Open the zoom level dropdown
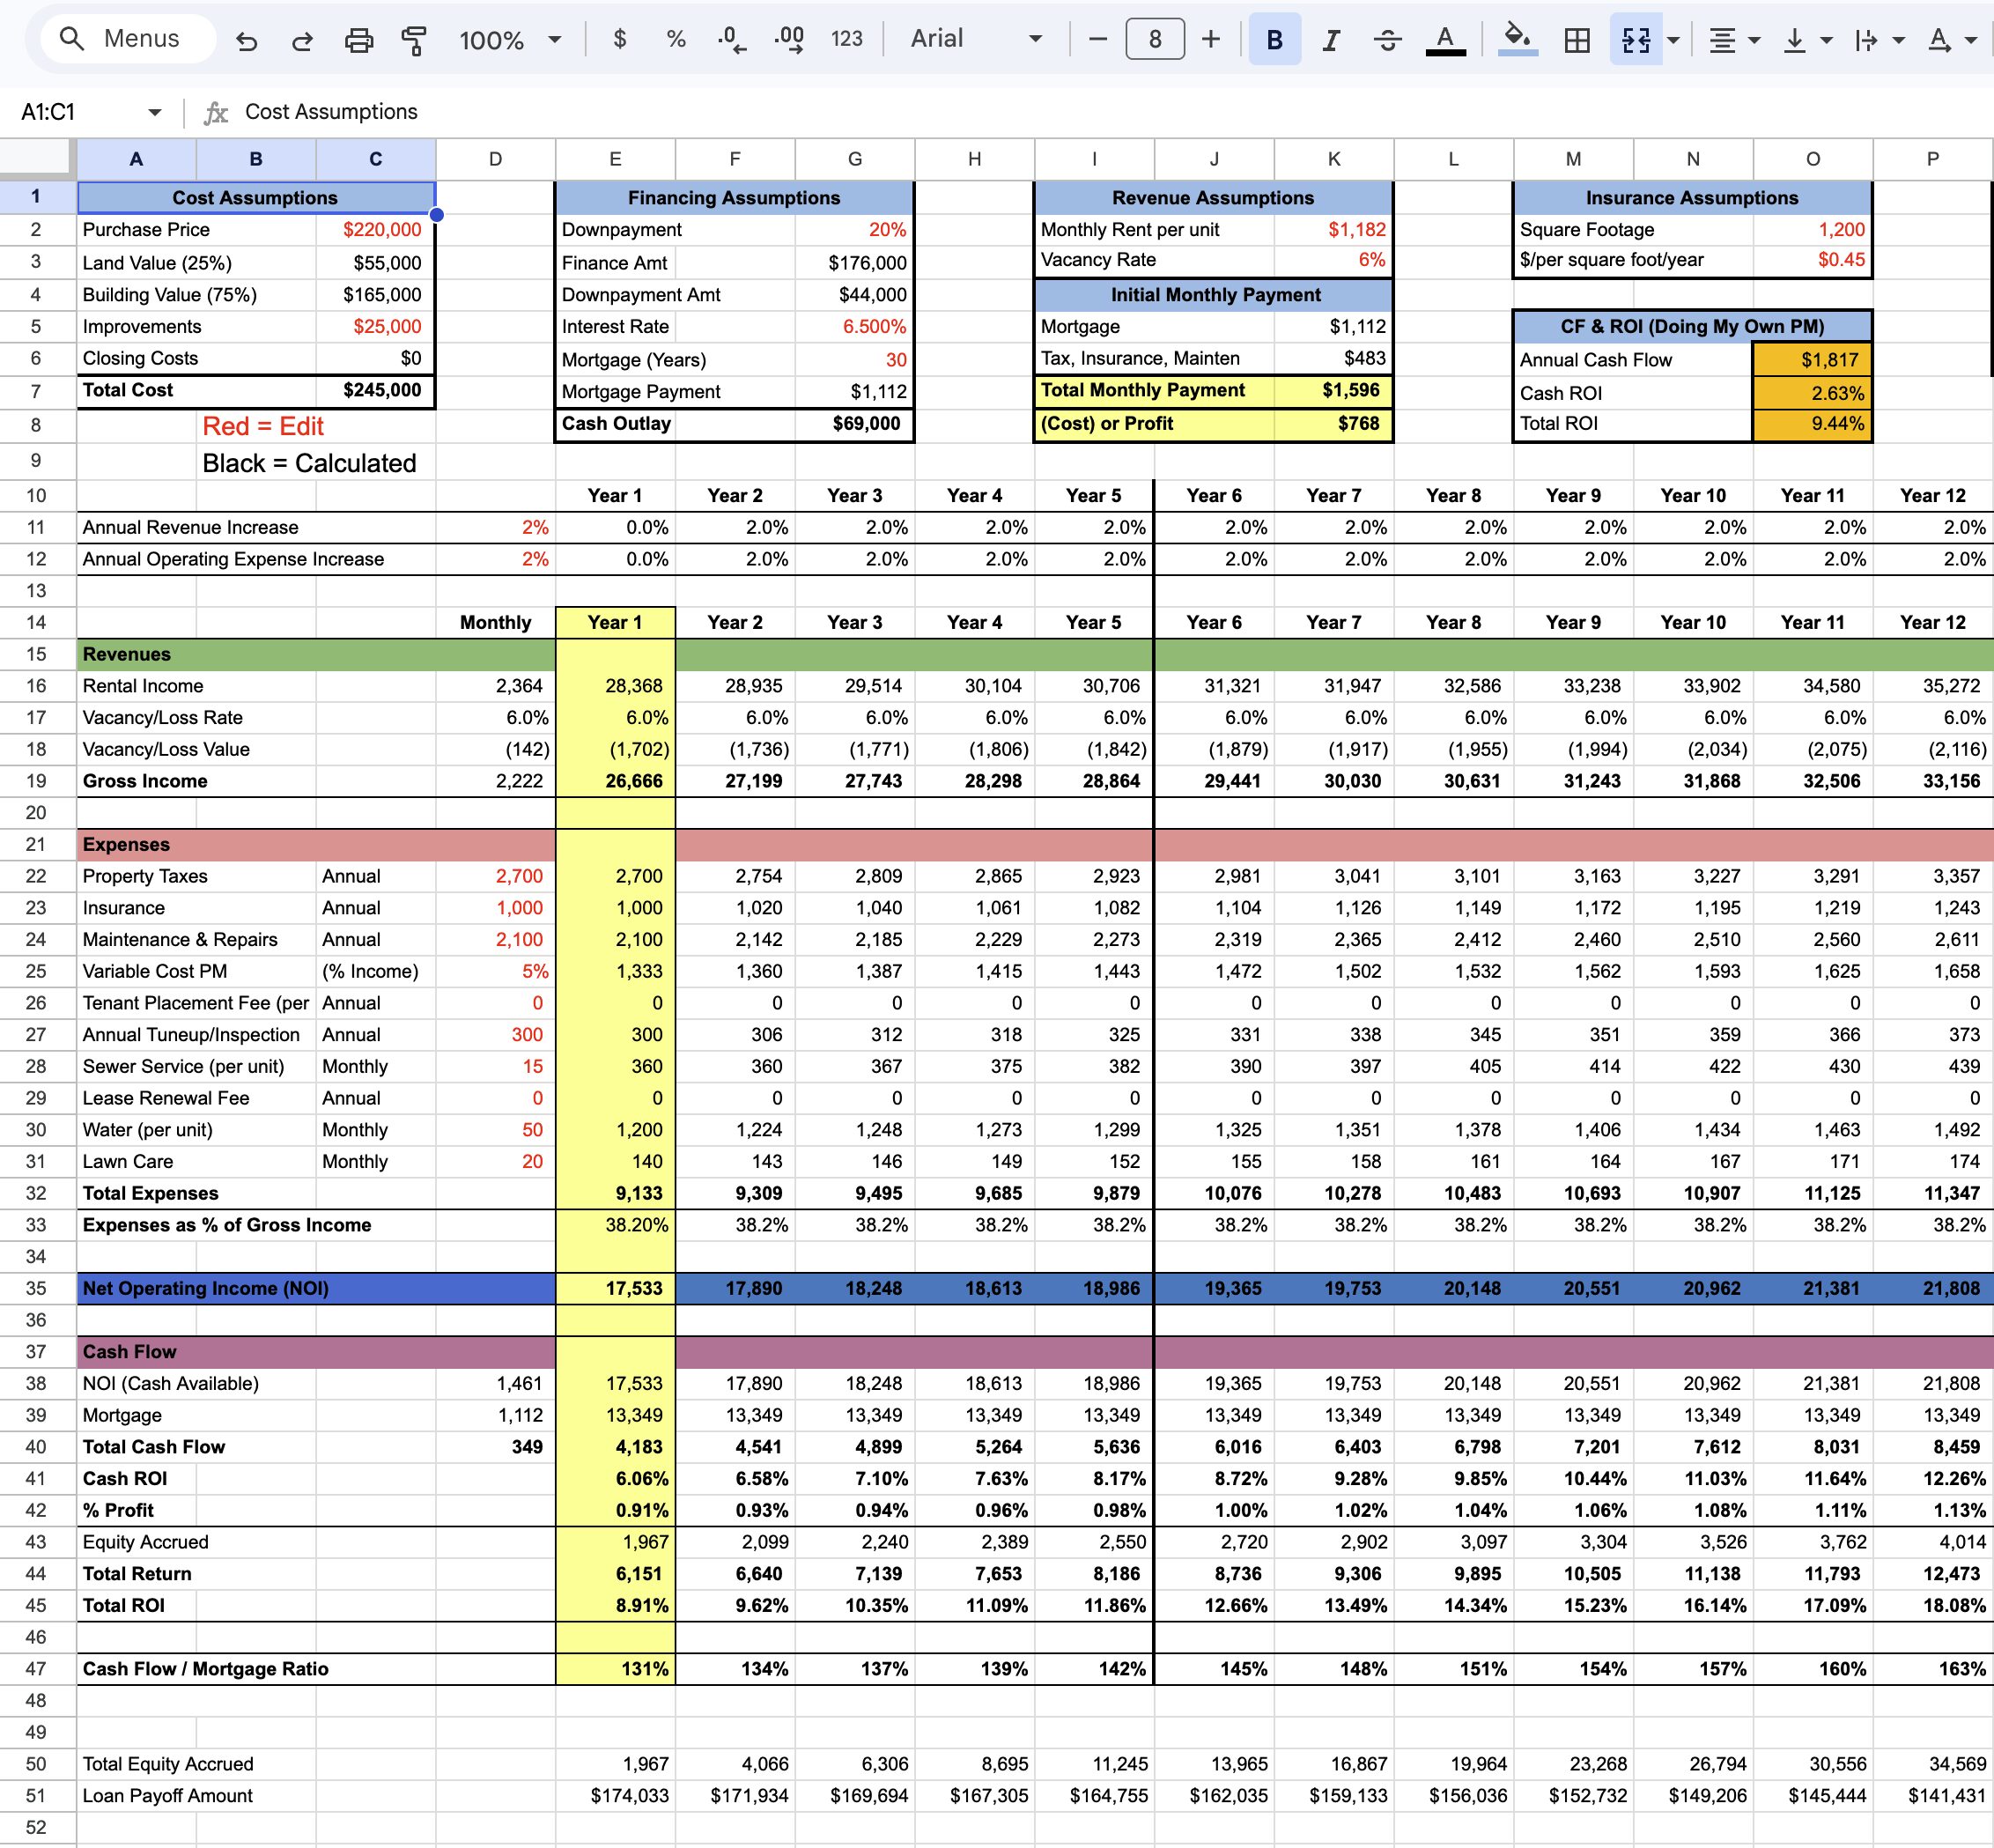 [509, 40]
